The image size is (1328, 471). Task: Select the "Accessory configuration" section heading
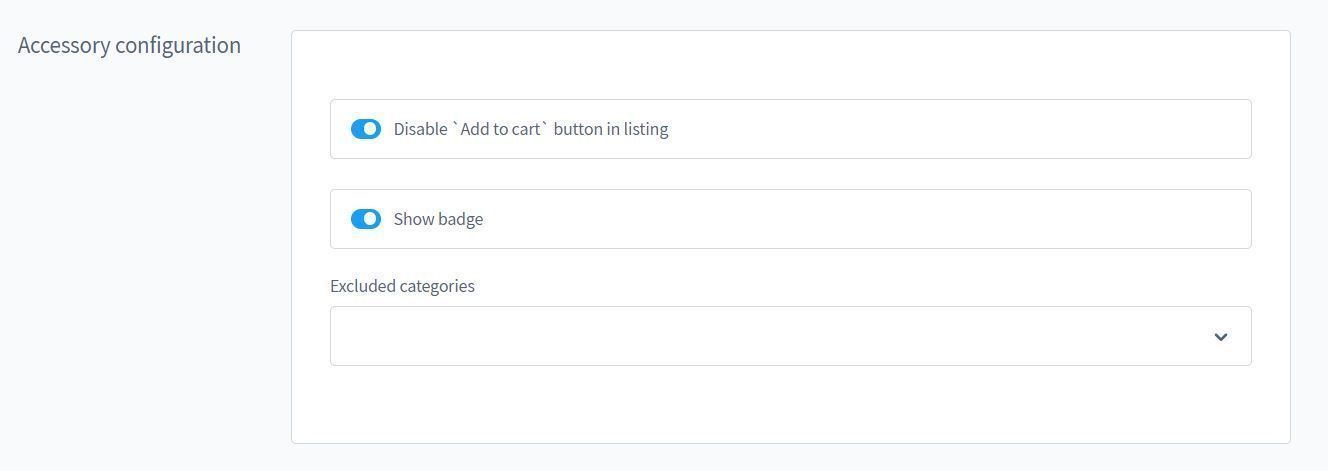(129, 45)
